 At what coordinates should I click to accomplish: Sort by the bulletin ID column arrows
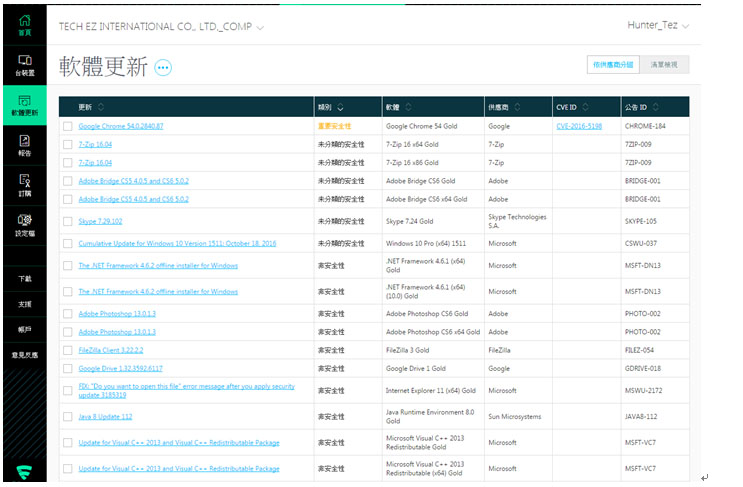point(656,107)
